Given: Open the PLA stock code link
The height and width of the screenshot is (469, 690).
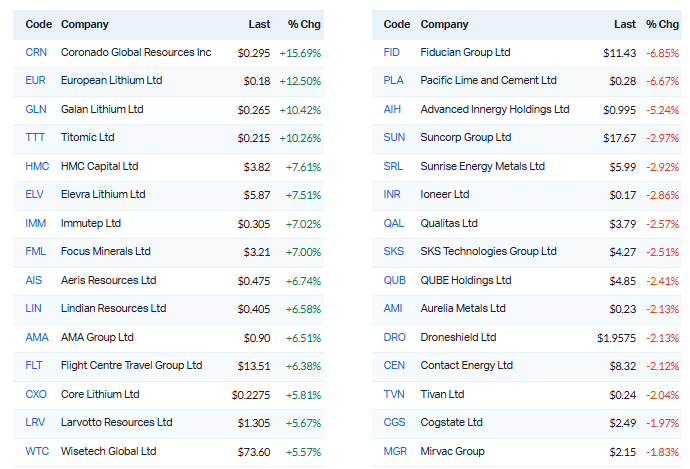Looking at the screenshot, I should tap(393, 81).
